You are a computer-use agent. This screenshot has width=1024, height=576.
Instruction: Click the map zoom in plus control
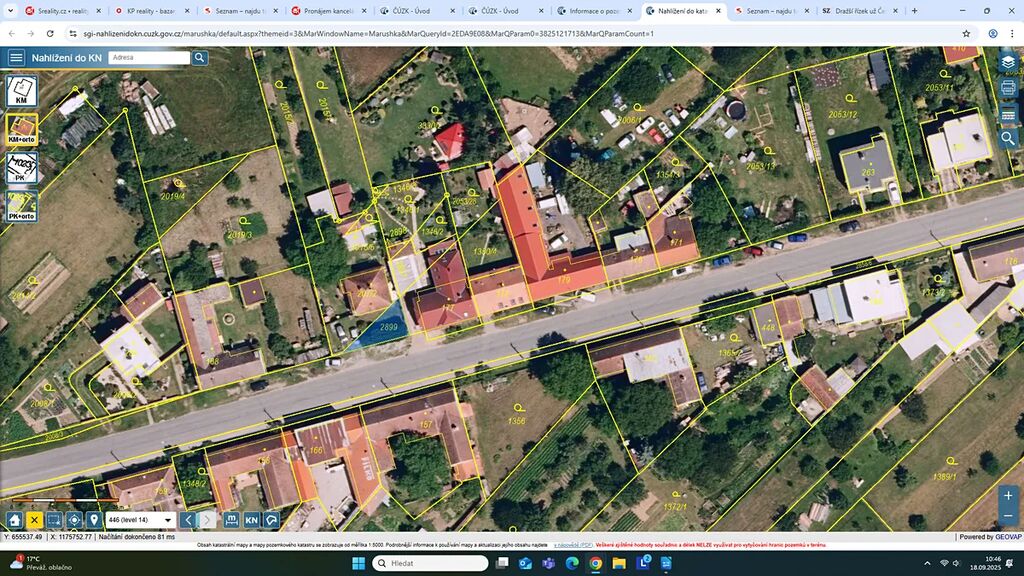point(1008,496)
